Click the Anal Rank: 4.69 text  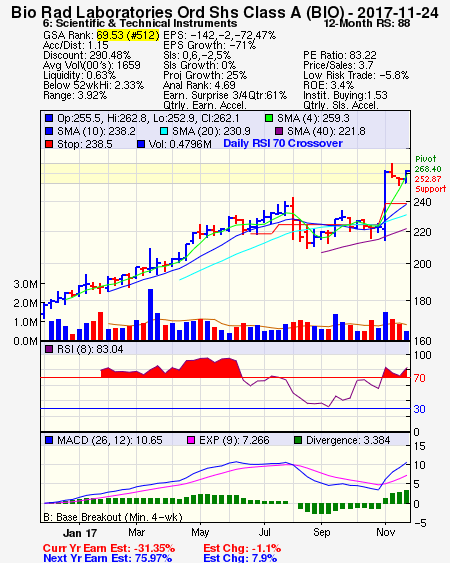coord(199,85)
